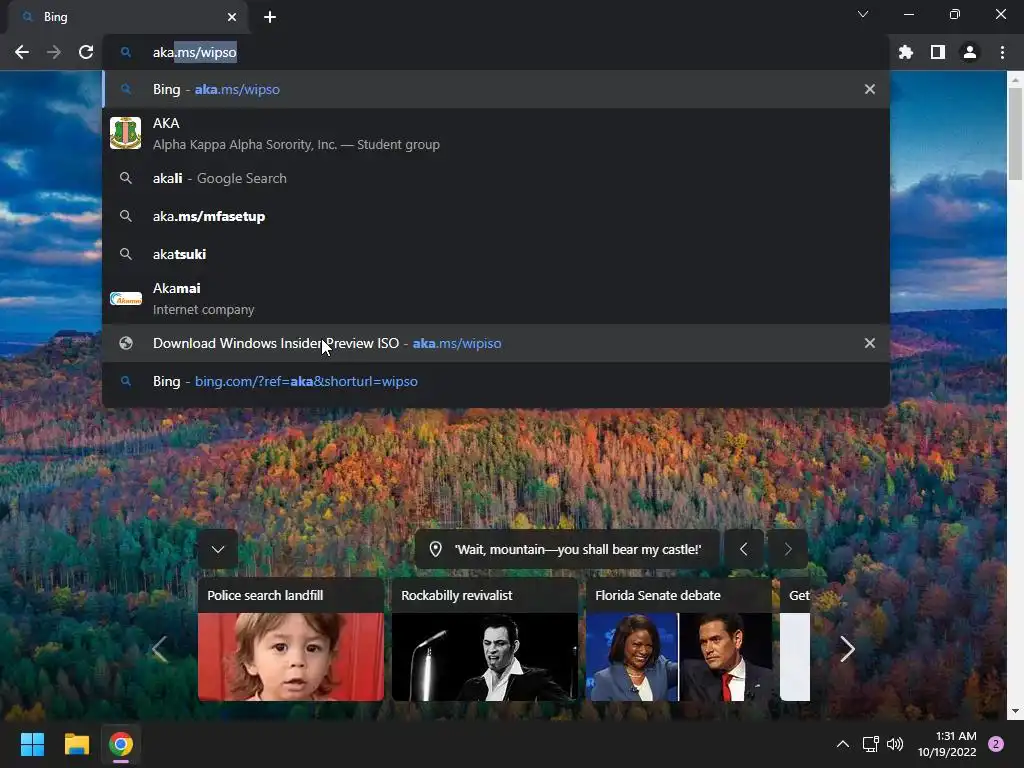The height and width of the screenshot is (768, 1024).
Task: Click the address bar text aka.ms/wipso
Action: [195, 52]
